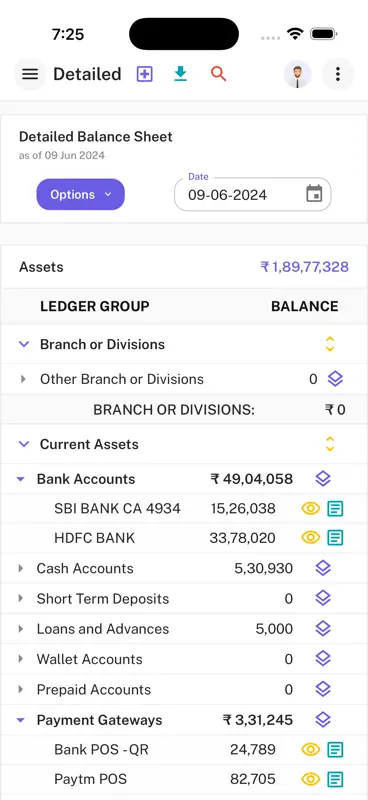Collapse the Bank Accounts group
Screen dimensions: 368x800
point(20,479)
